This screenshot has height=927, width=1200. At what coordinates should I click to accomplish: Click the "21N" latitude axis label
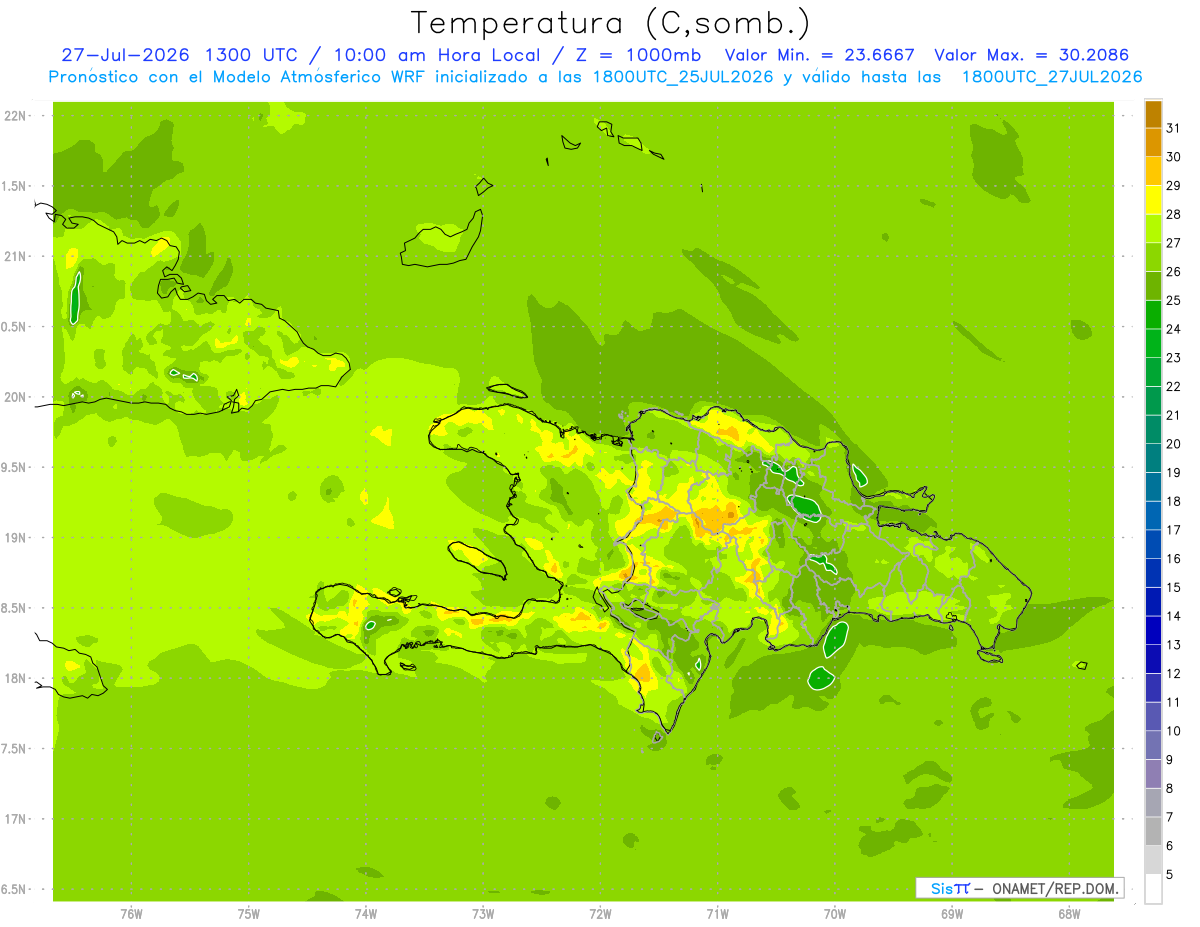[x=15, y=256]
